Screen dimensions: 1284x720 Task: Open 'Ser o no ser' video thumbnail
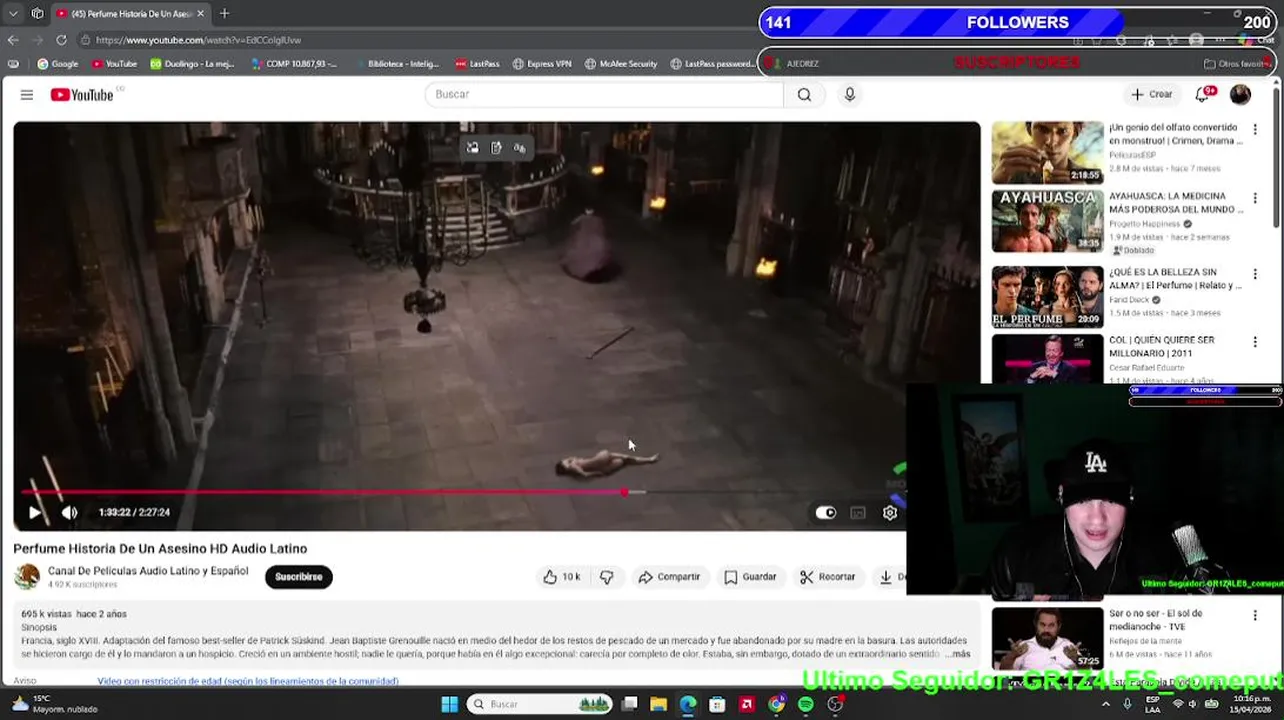[1047, 638]
